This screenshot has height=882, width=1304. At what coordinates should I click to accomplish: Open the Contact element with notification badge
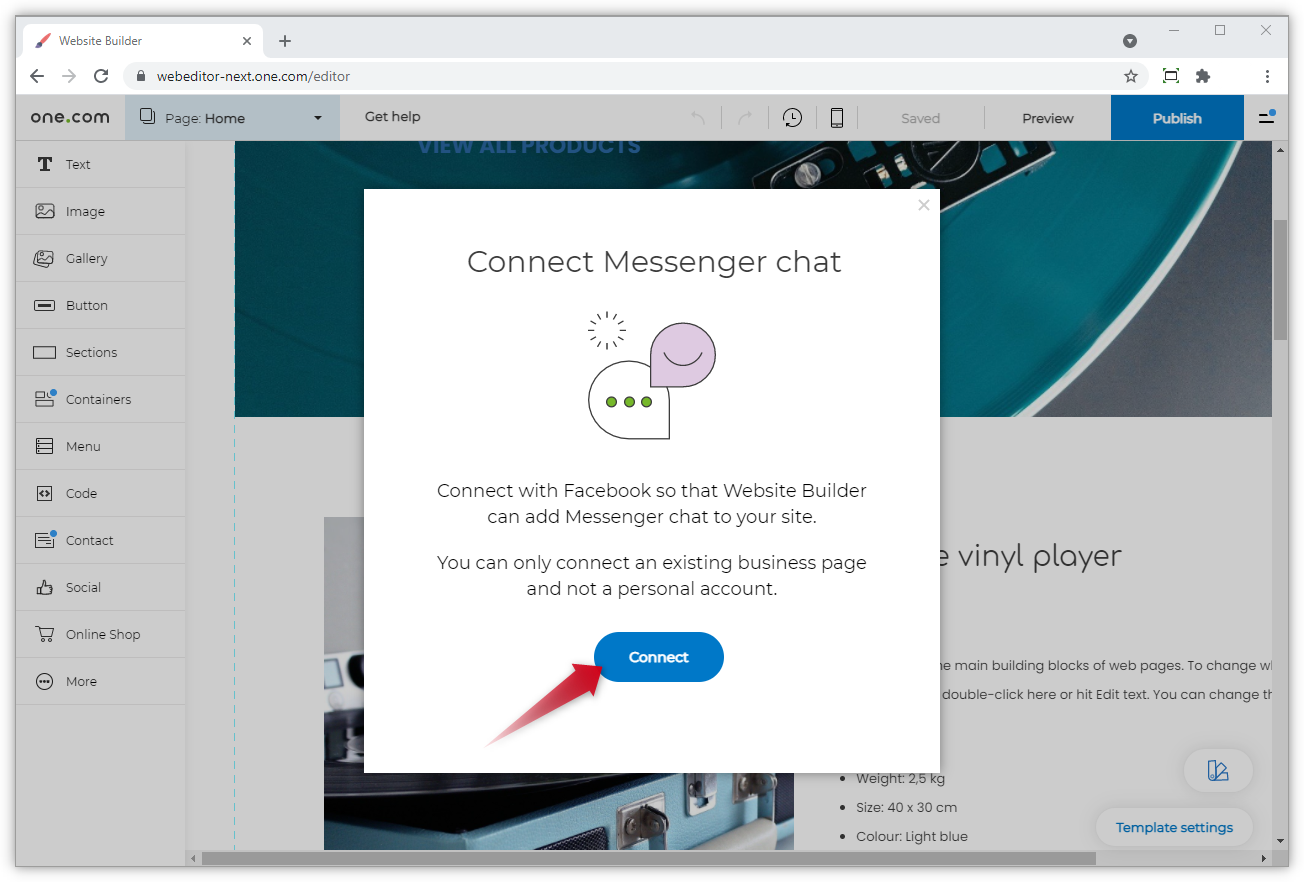tap(87, 540)
